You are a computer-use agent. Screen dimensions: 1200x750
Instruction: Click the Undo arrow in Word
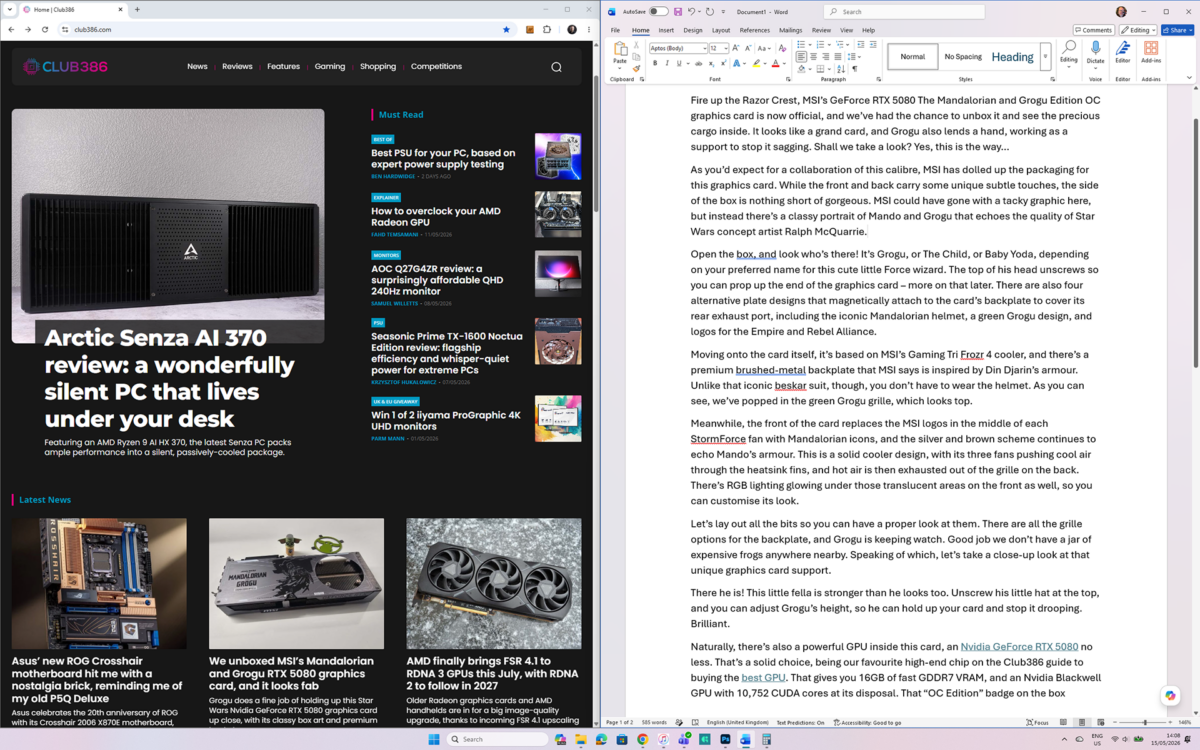(692, 12)
